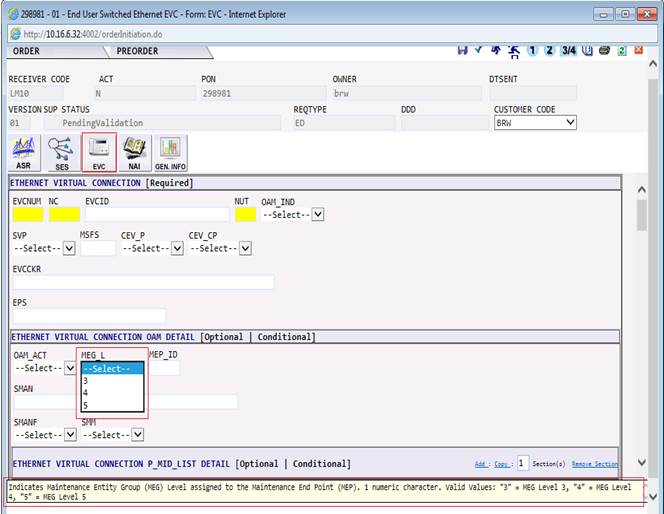Click the Save disk icon in toolbar
The image size is (664, 514).
462,50
